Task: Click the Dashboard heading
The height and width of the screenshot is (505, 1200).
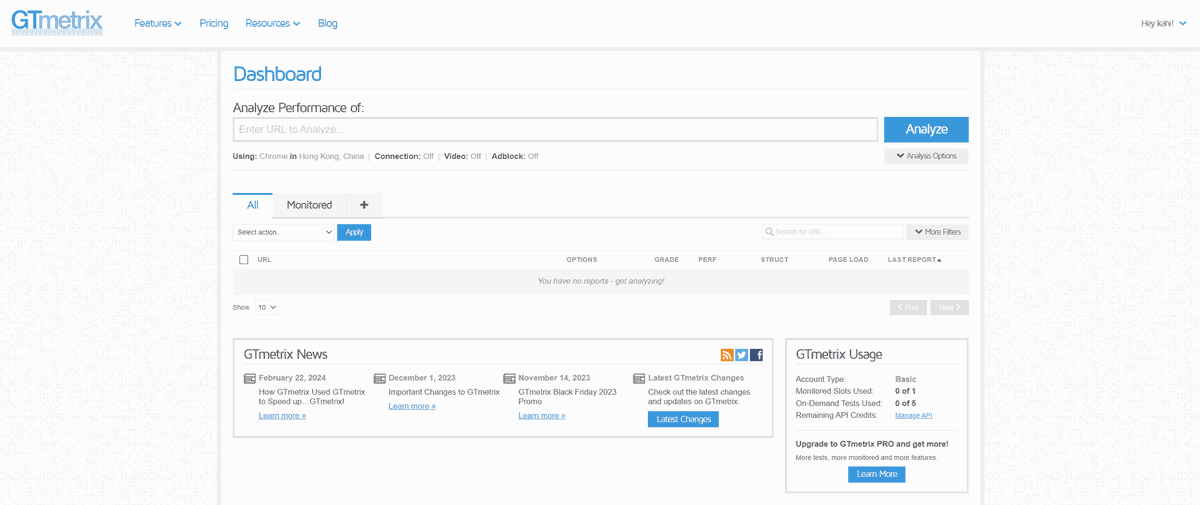Action: [x=277, y=74]
